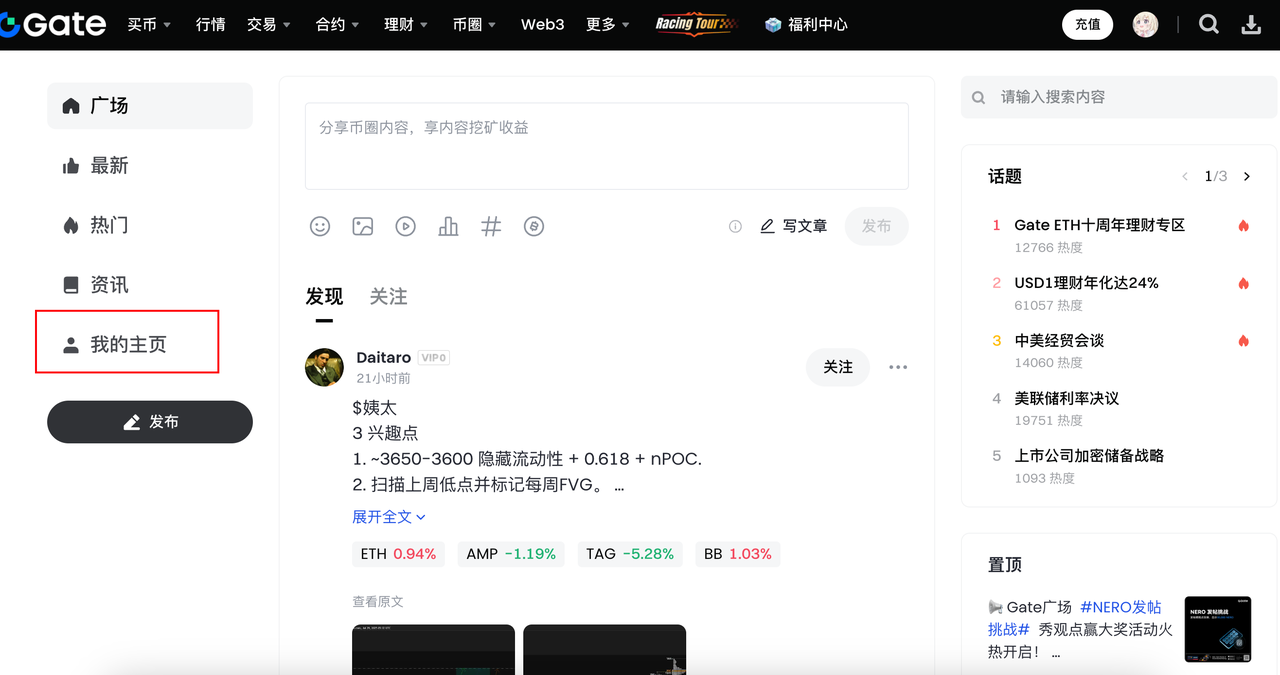The image size is (1280, 675).
Task: Open the Gate ETH十周年理财专区 topic
Action: (x=1099, y=226)
